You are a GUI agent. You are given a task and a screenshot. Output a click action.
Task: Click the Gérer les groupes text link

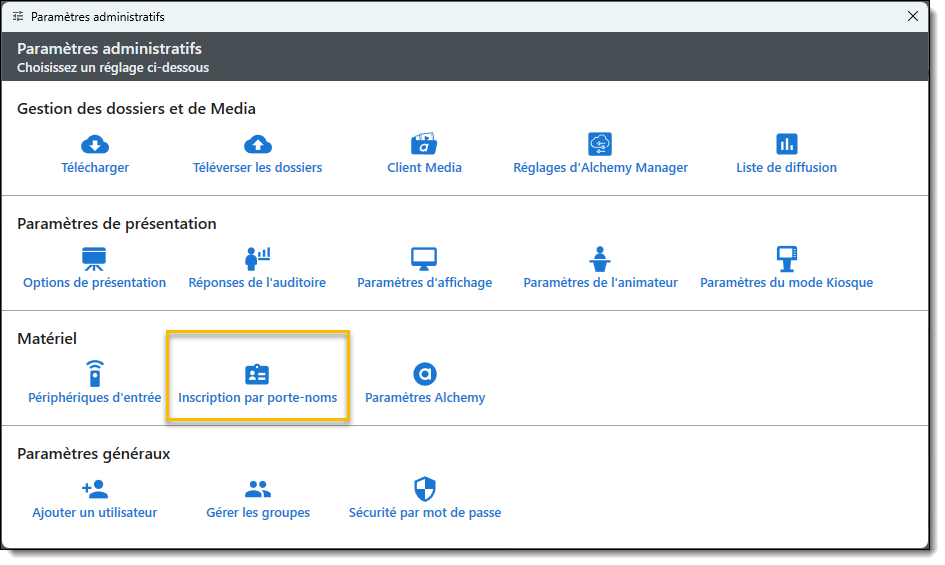(257, 513)
